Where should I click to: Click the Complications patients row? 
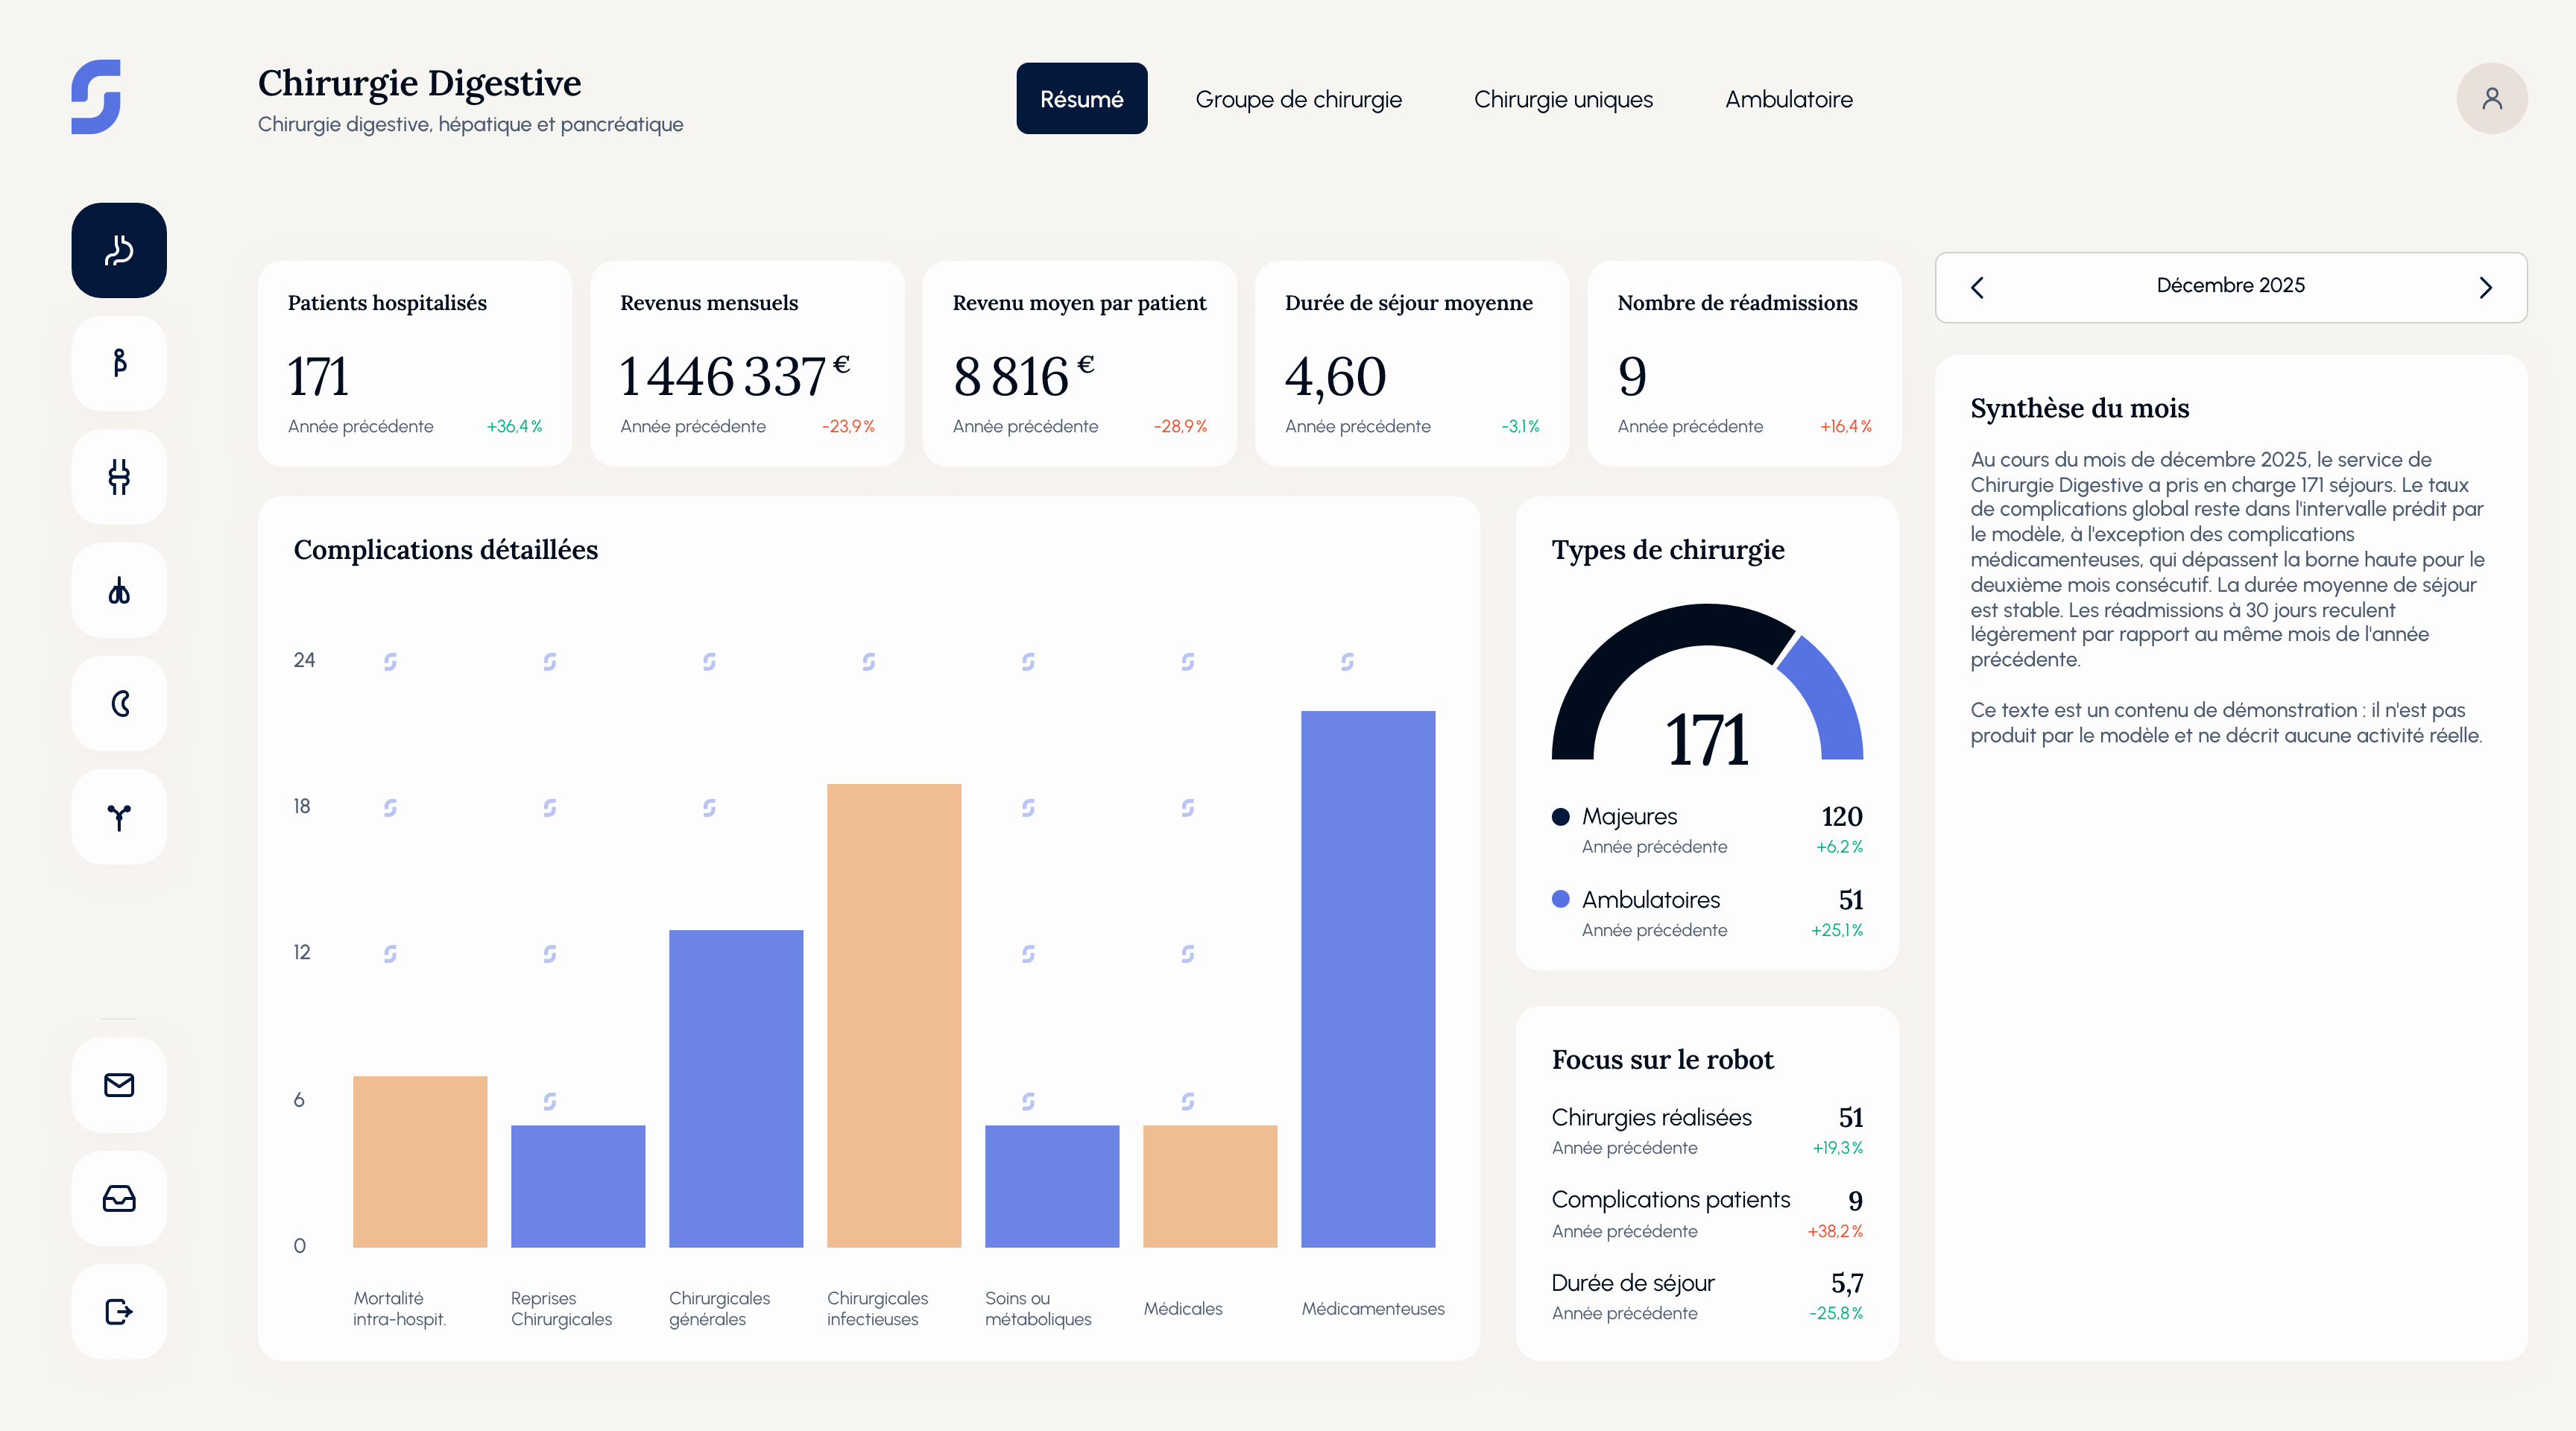click(1707, 1215)
